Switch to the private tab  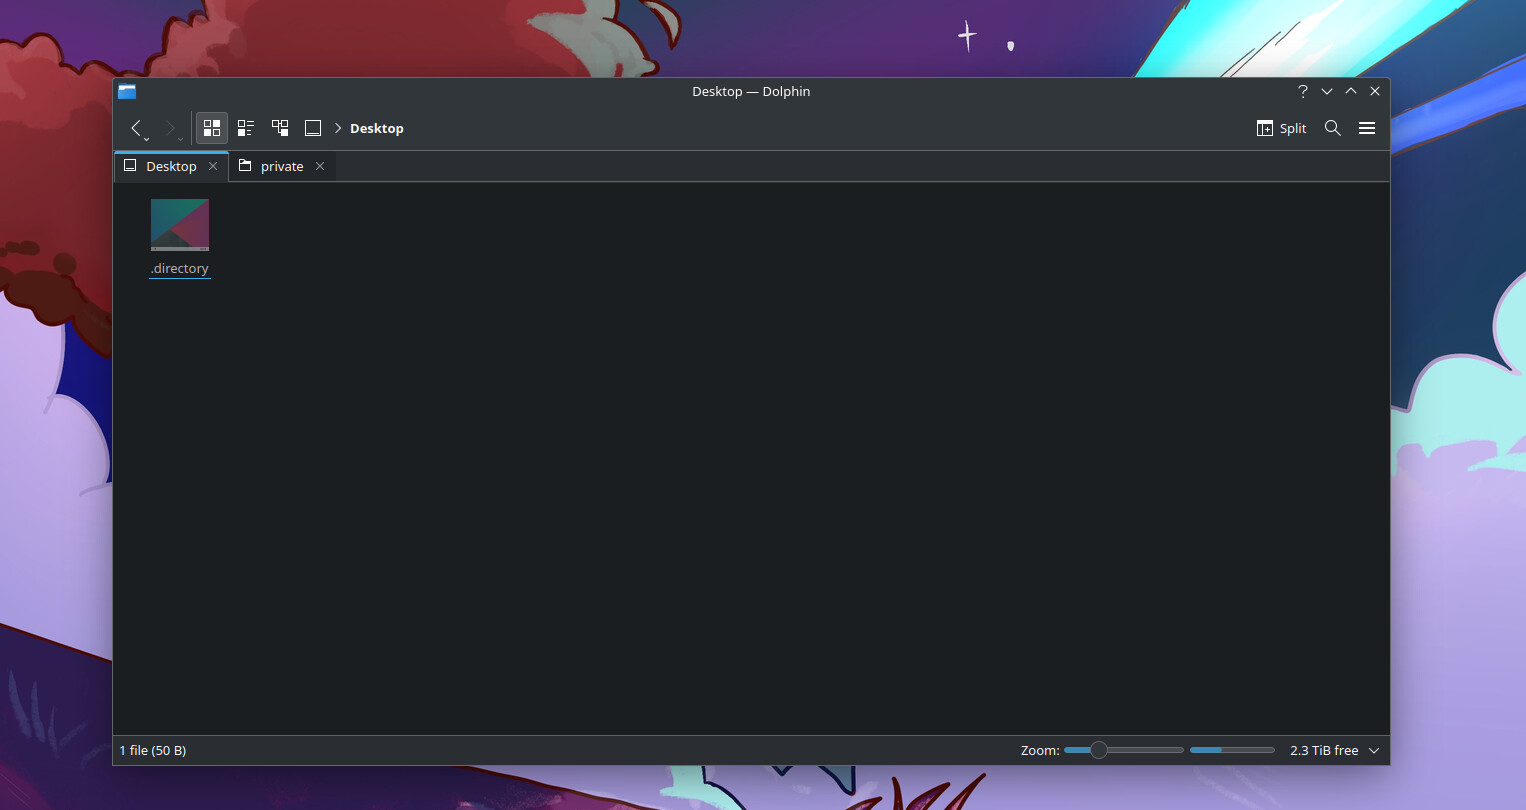click(281, 167)
